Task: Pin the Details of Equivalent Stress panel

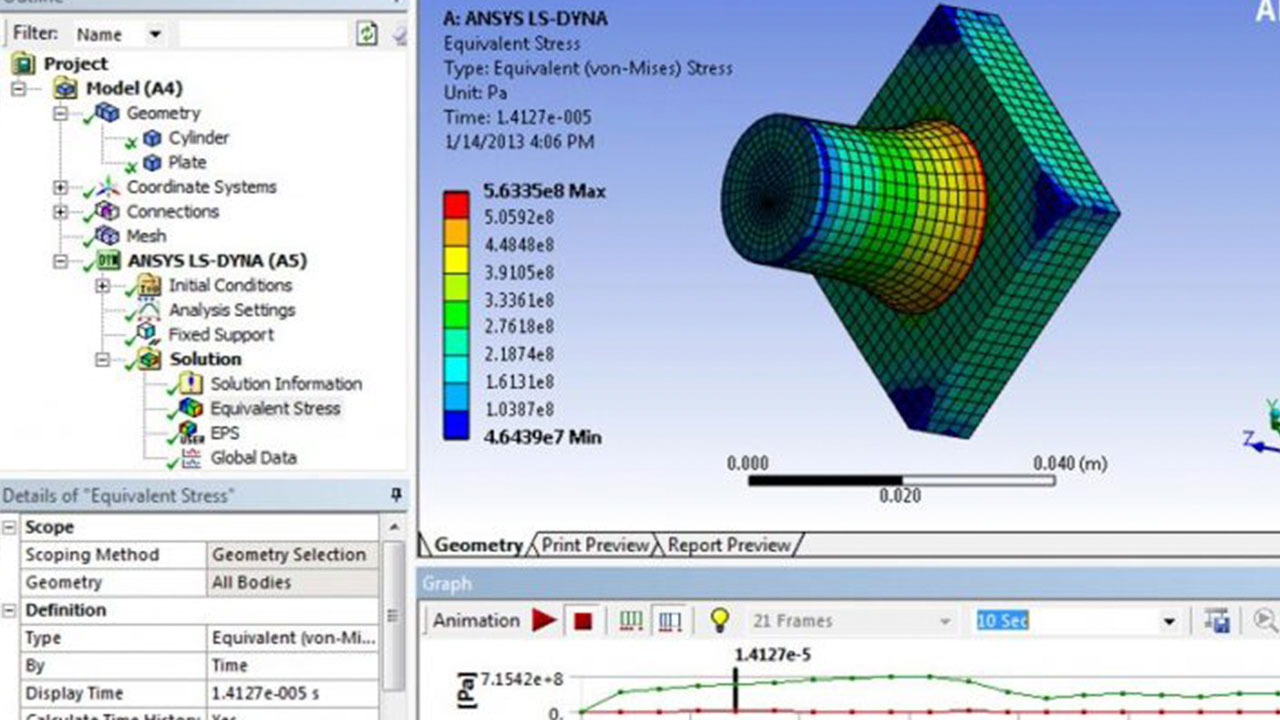Action: pyautogui.click(x=396, y=495)
